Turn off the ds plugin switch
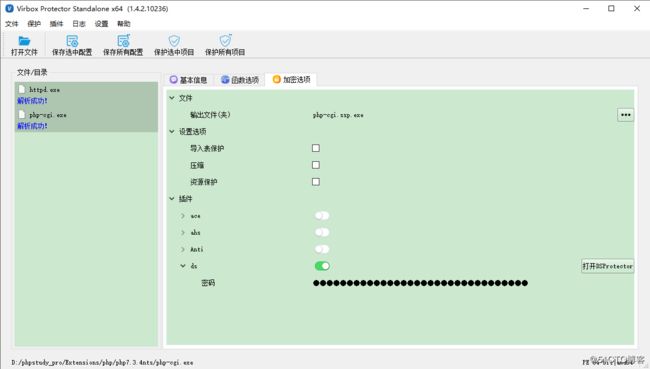Viewport: 650px width, 369px height. [x=322, y=266]
